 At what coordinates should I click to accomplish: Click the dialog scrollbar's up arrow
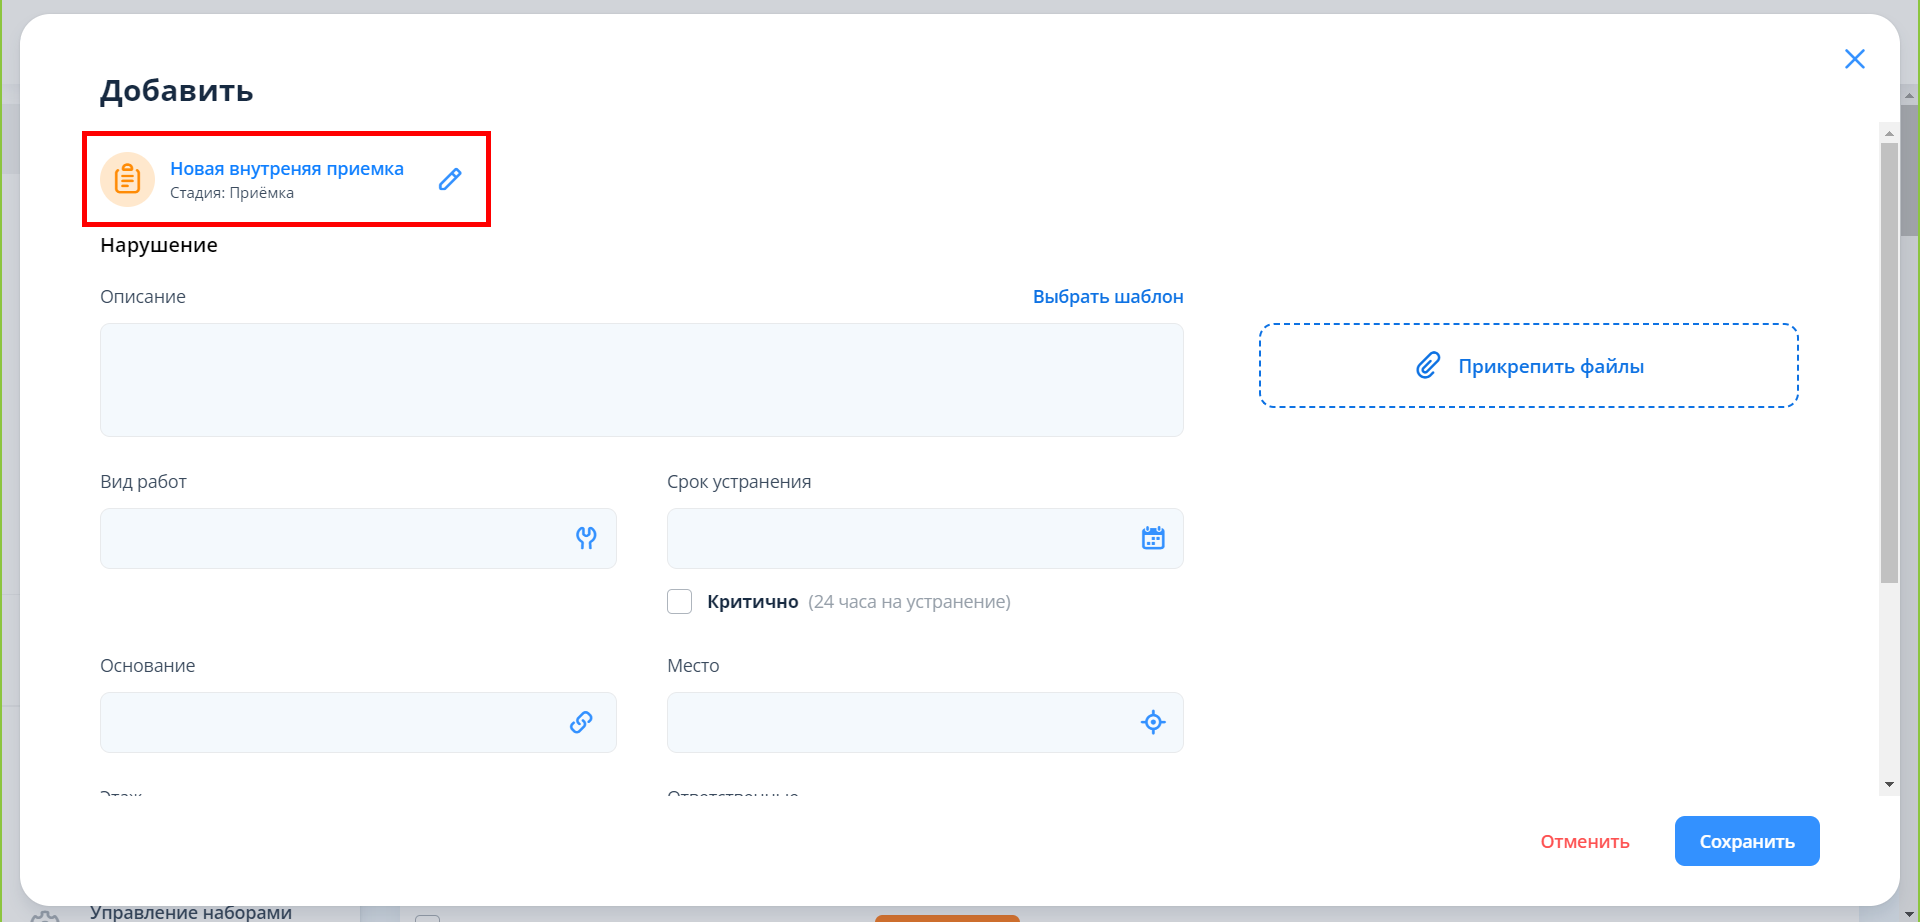pyautogui.click(x=1889, y=133)
